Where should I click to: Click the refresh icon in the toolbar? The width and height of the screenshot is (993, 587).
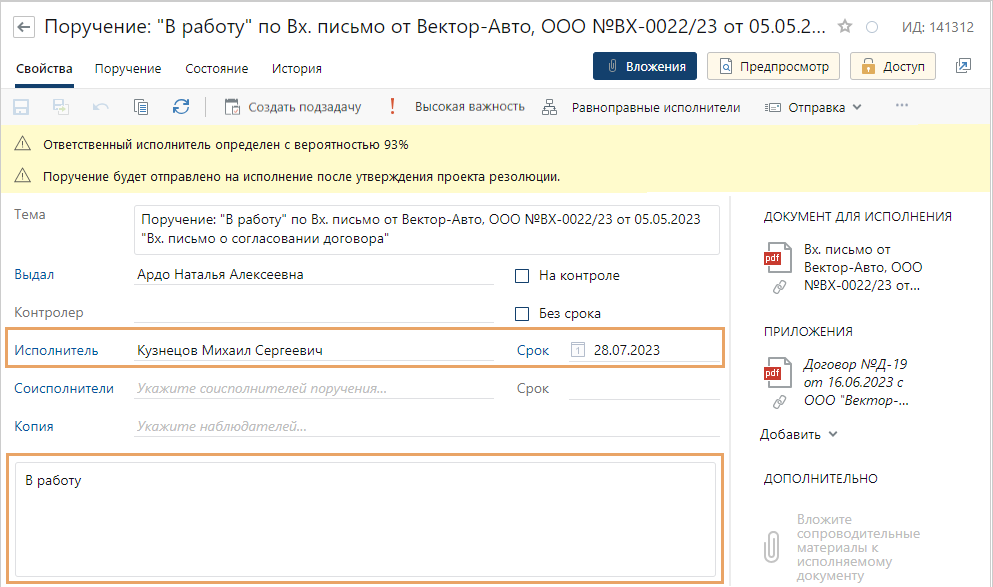180,107
